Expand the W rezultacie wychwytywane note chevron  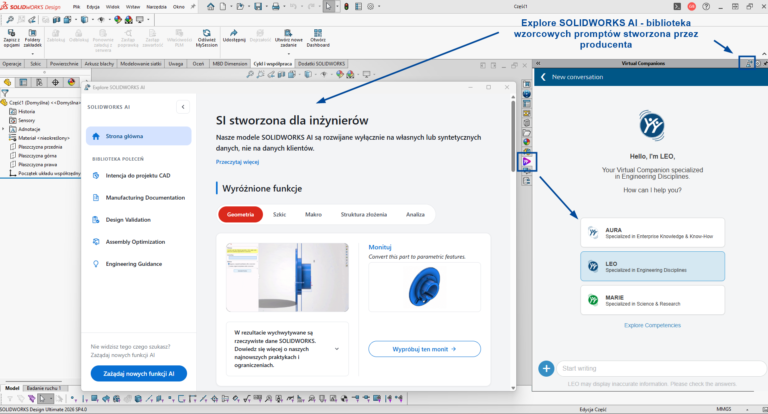[336, 349]
